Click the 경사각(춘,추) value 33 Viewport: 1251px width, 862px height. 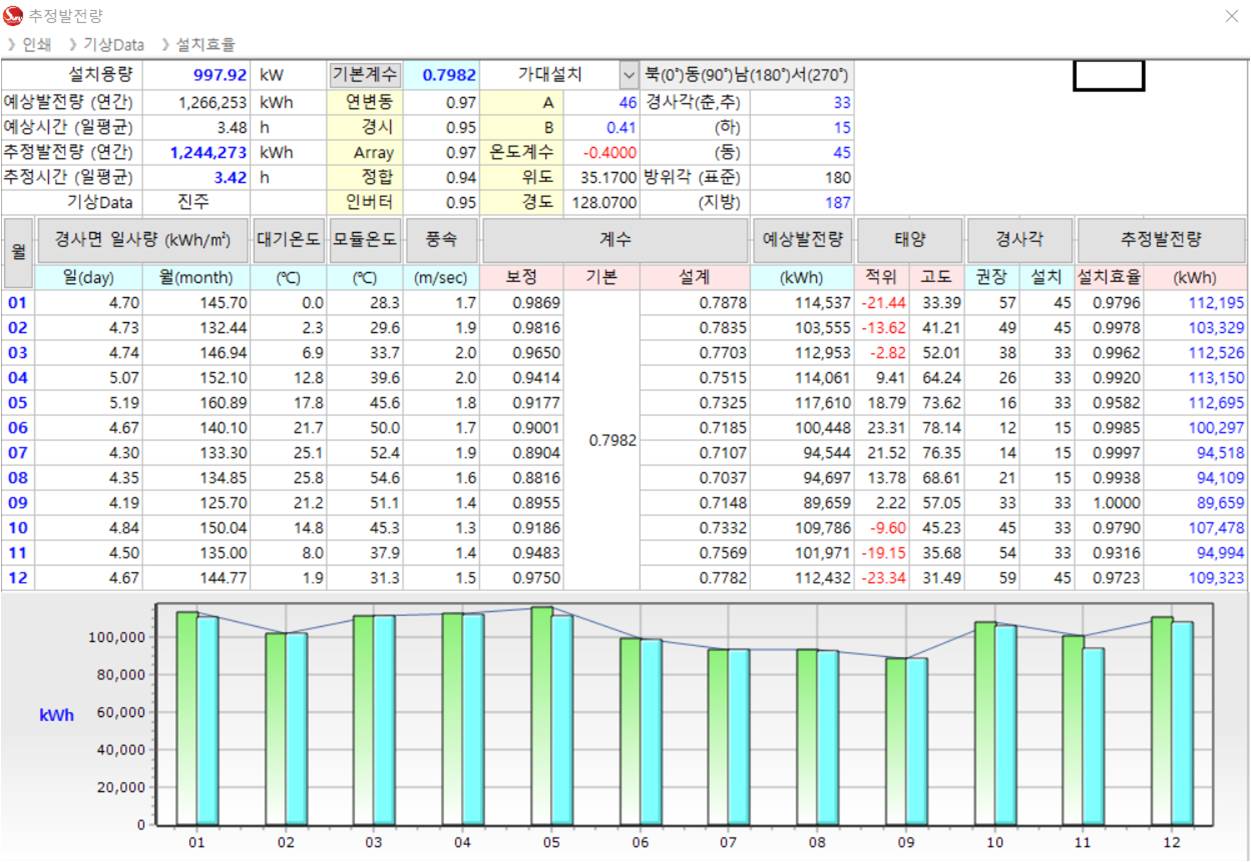(802, 103)
